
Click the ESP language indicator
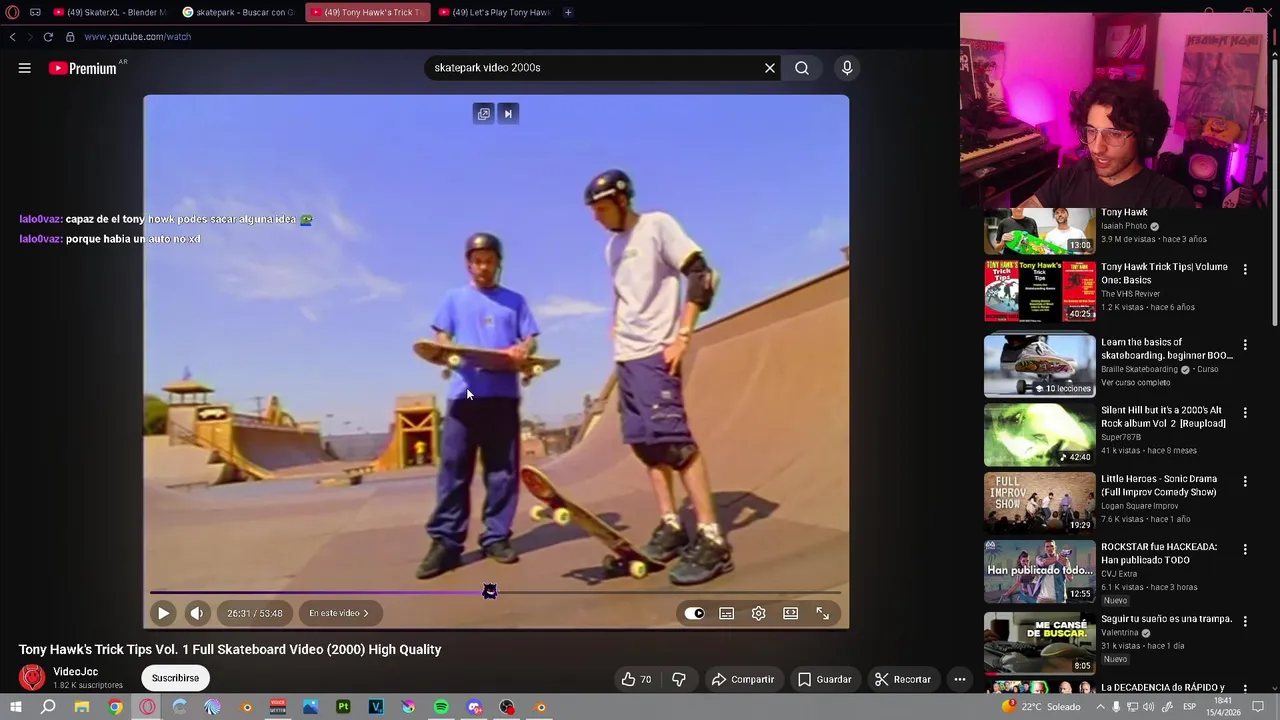(x=1190, y=707)
